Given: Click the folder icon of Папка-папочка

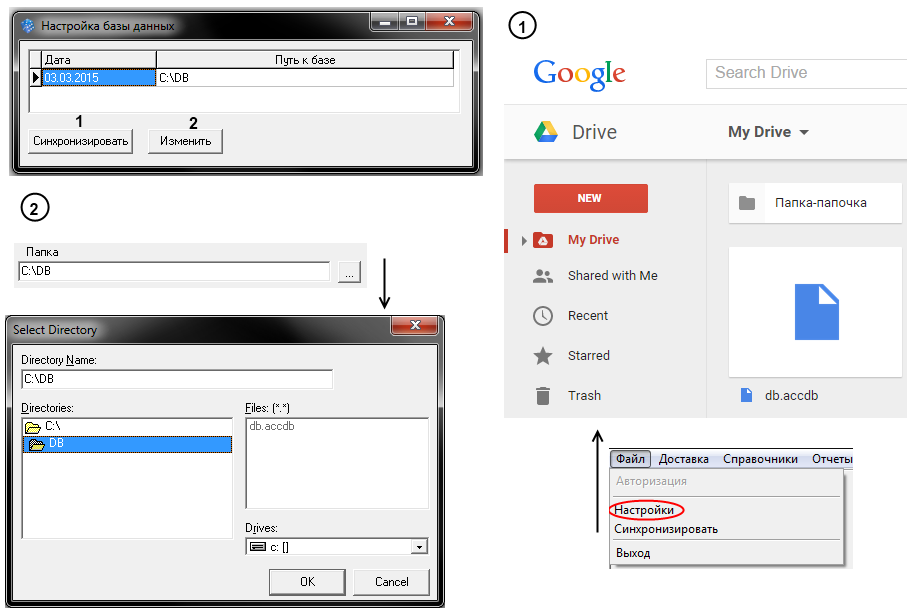Looking at the screenshot, I should [x=747, y=203].
